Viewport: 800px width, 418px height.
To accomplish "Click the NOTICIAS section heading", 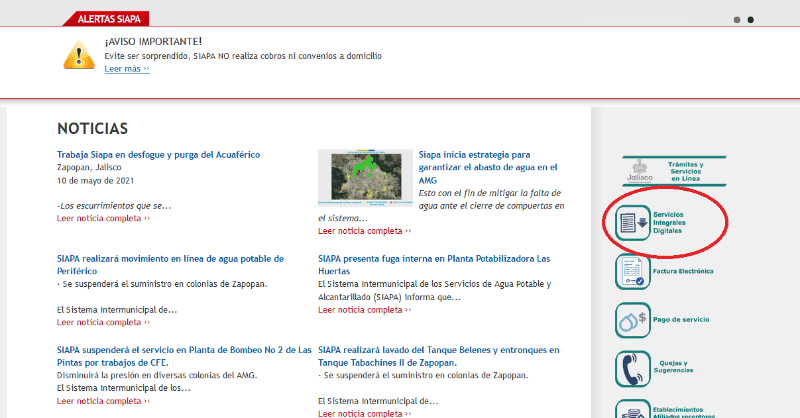I will [93, 129].
